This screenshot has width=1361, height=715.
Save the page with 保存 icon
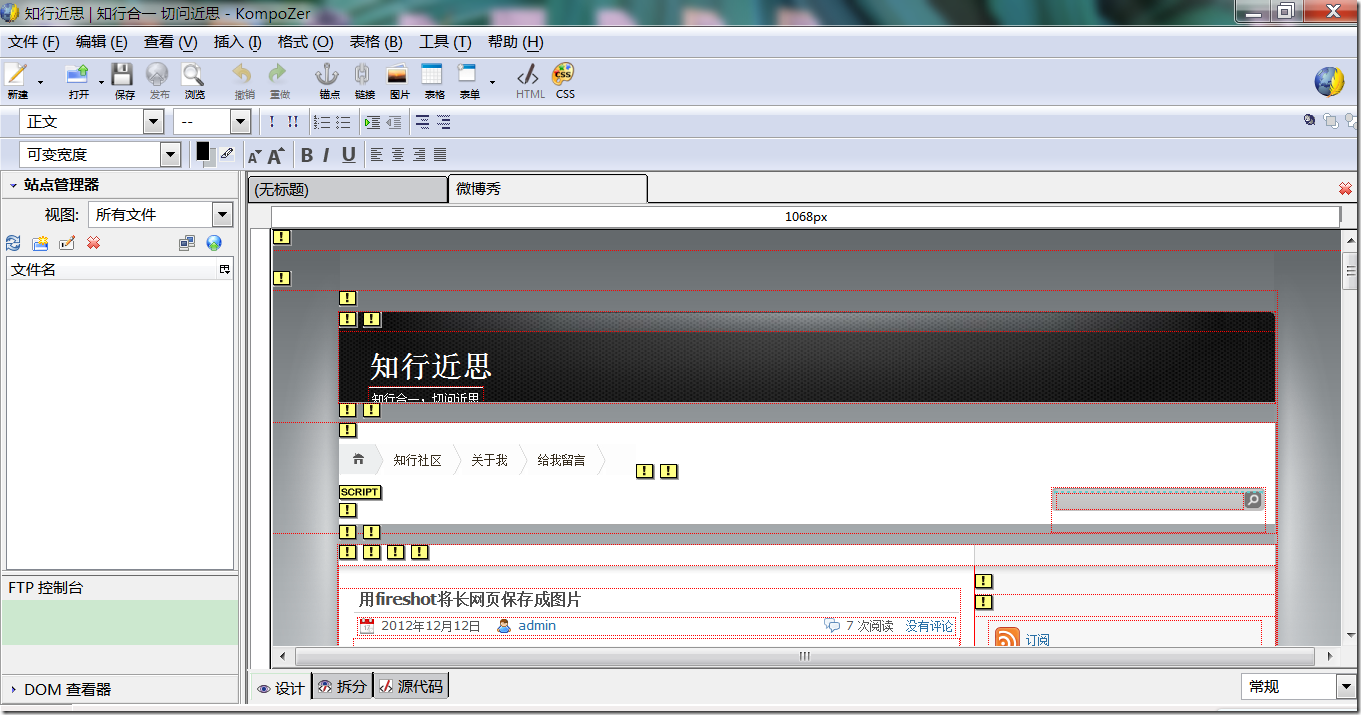[x=123, y=80]
